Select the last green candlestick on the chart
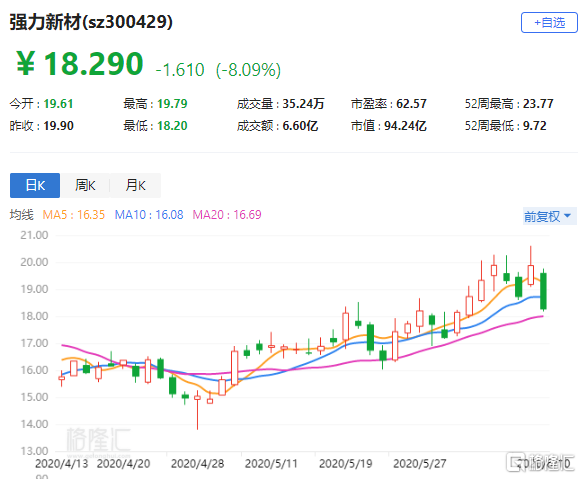Image resolution: width=581 pixels, height=479 pixels. click(x=543, y=291)
